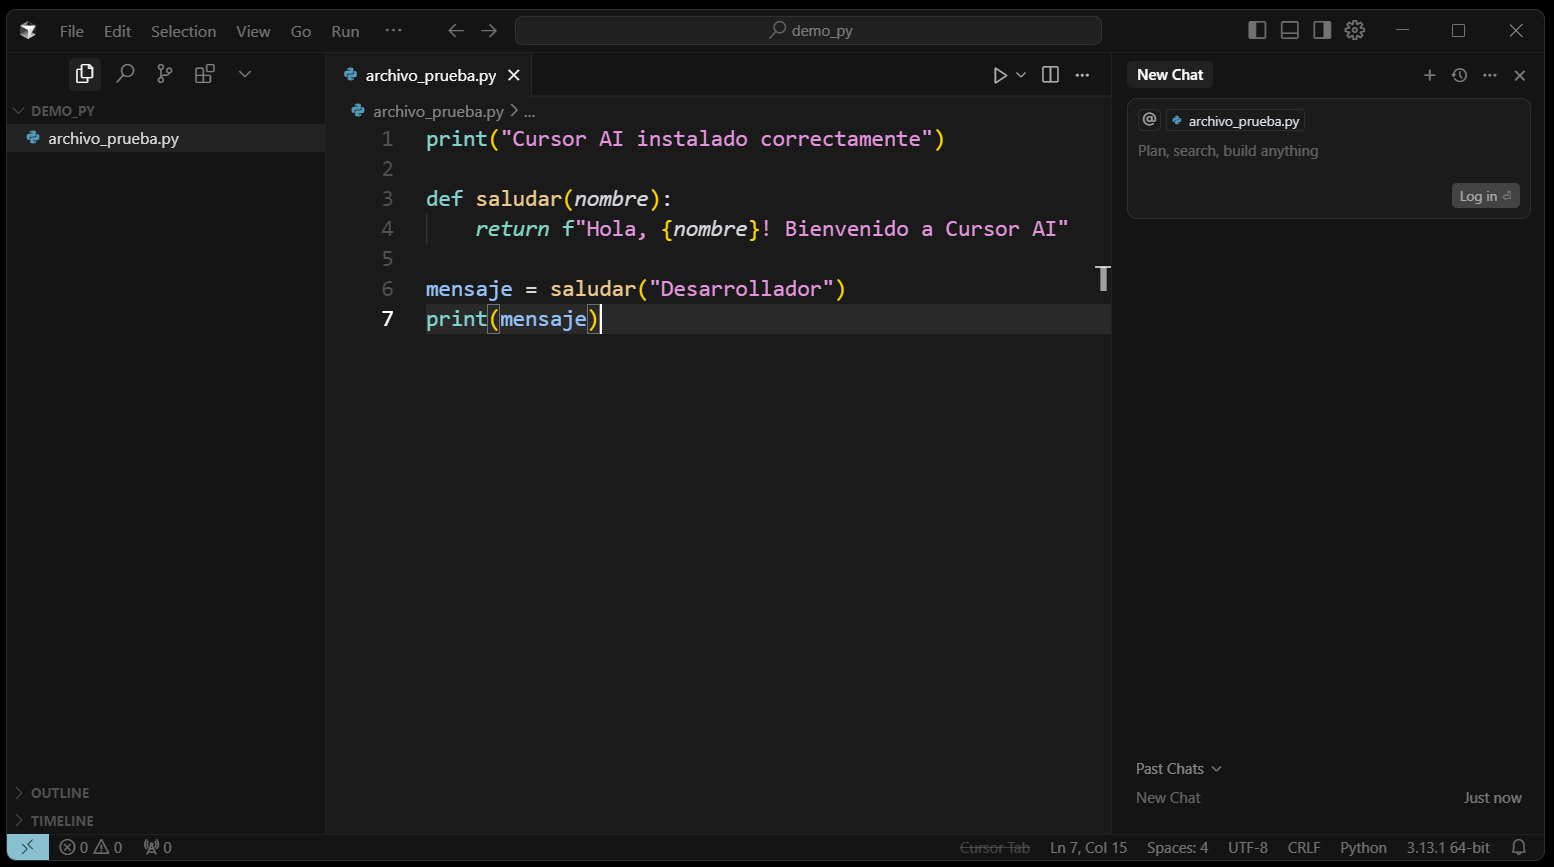Change the UTF-8 file encoding
Screen dimensions: 1554x867
pos(1248,848)
